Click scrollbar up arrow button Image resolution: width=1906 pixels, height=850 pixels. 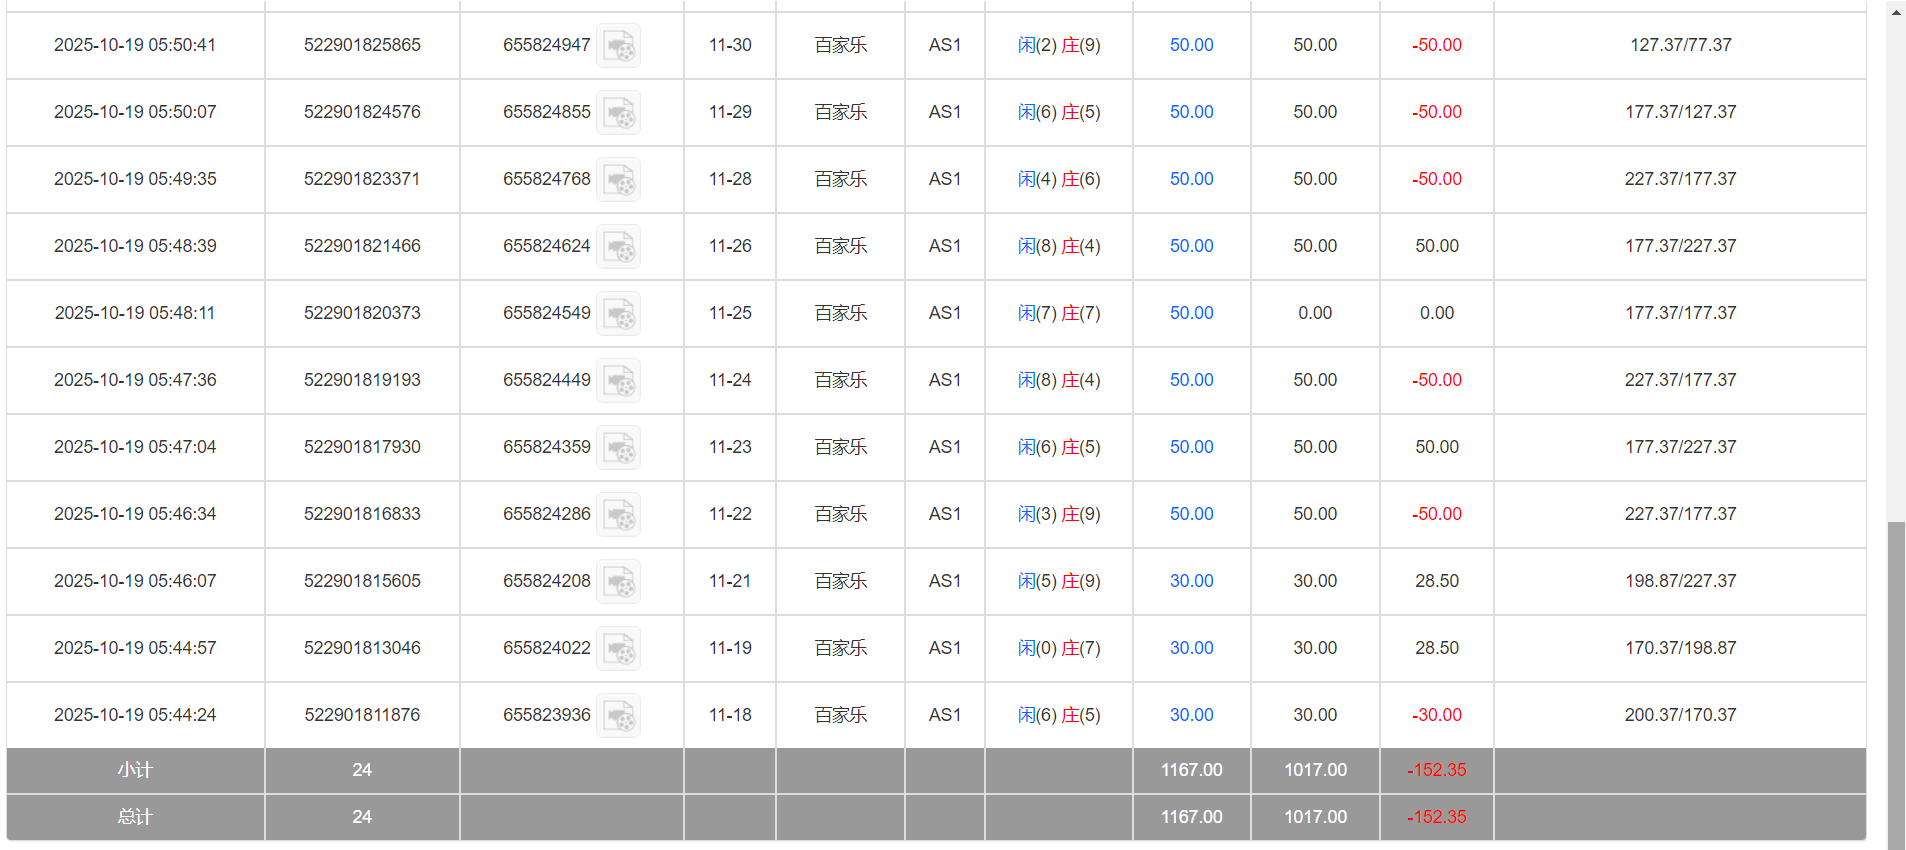coord(1896,13)
